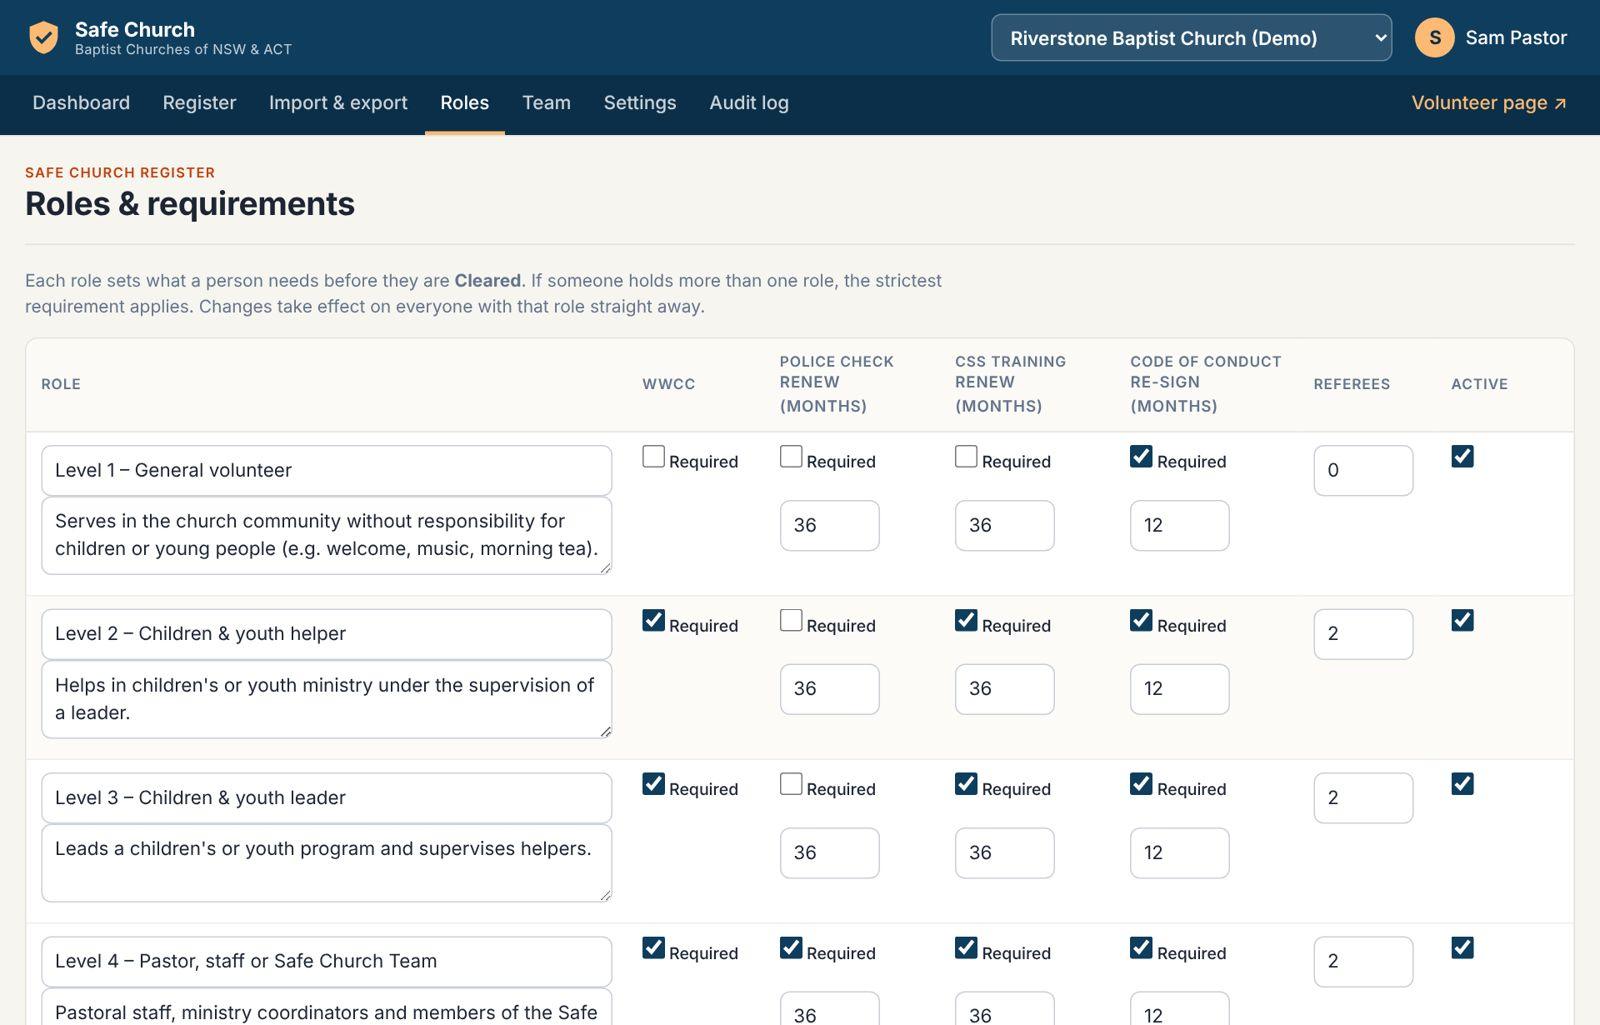1600x1025 pixels.
Task: Toggle Active checkbox for Level 3 role
Action: coord(1462,784)
